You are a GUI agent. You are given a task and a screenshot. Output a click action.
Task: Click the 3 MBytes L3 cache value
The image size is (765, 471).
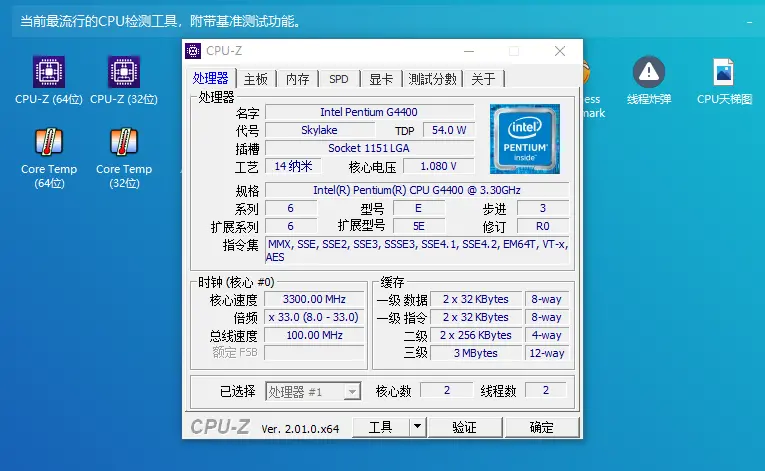click(476, 353)
